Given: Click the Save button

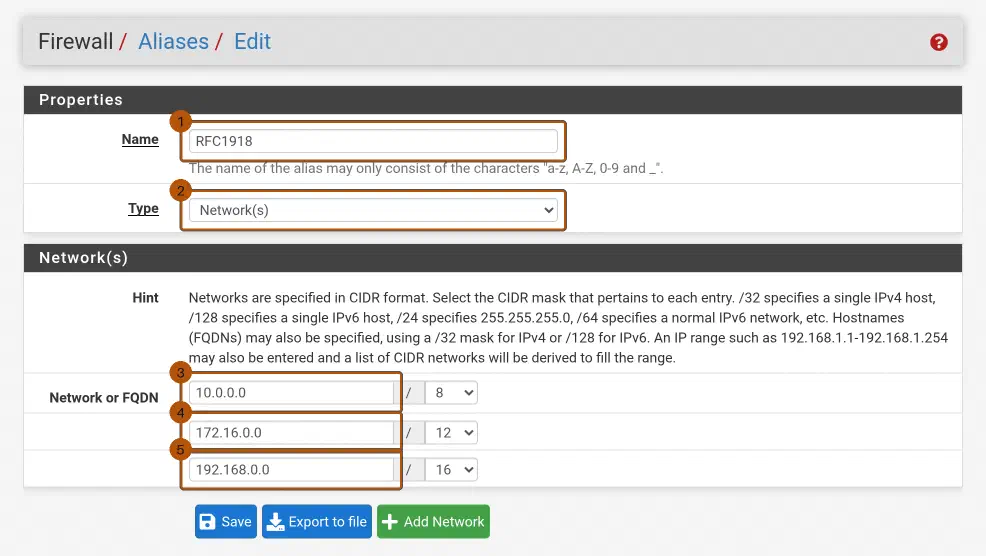Looking at the screenshot, I should point(226,521).
